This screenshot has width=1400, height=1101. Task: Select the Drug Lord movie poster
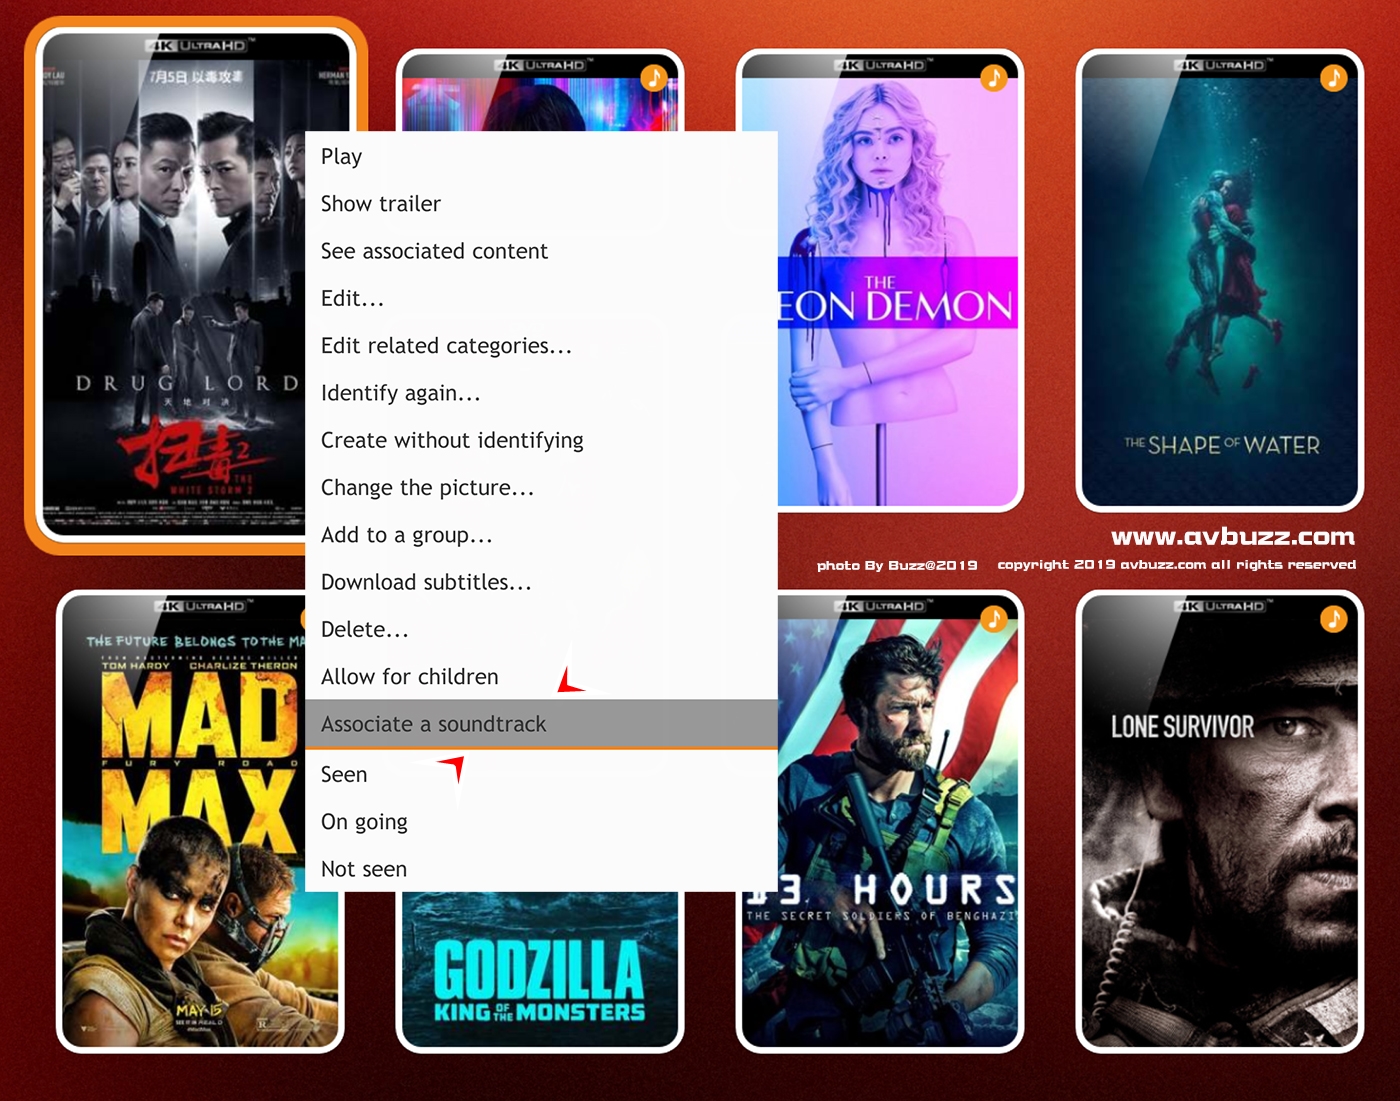tap(170, 285)
